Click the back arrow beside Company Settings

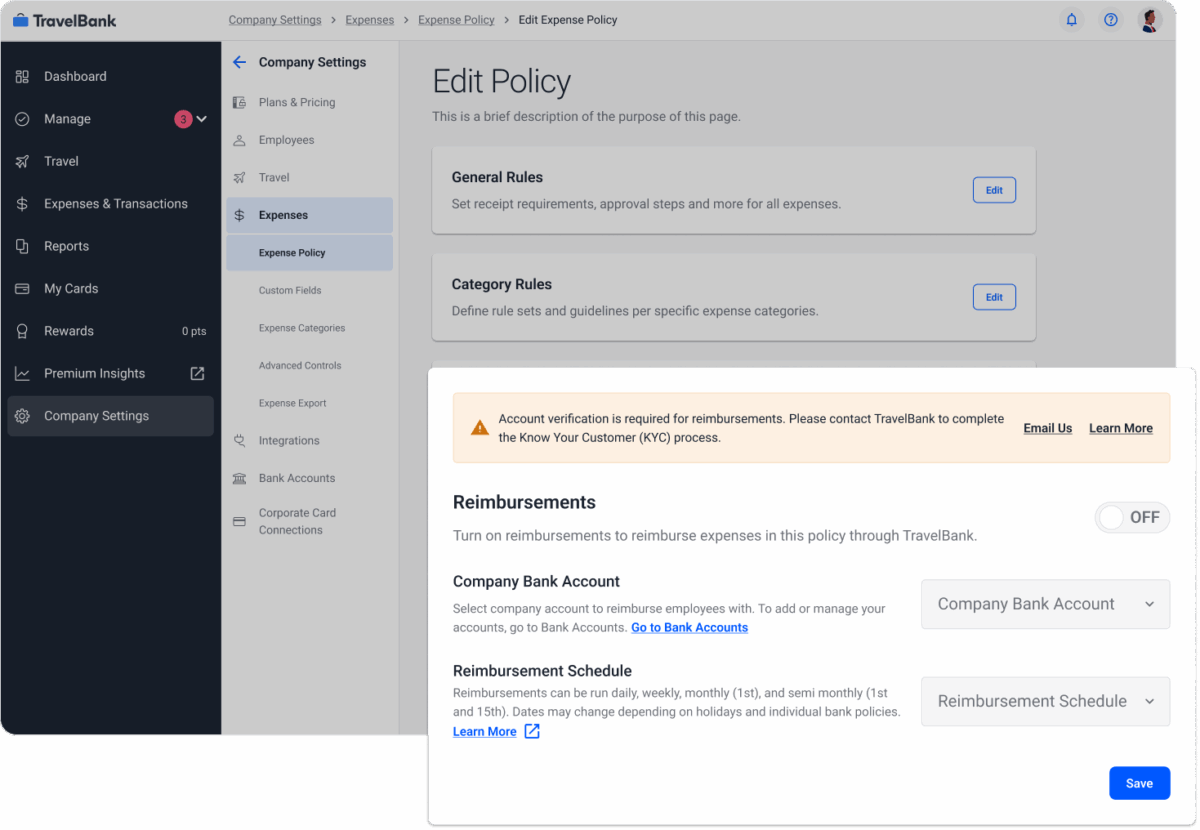pyautogui.click(x=239, y=62)
